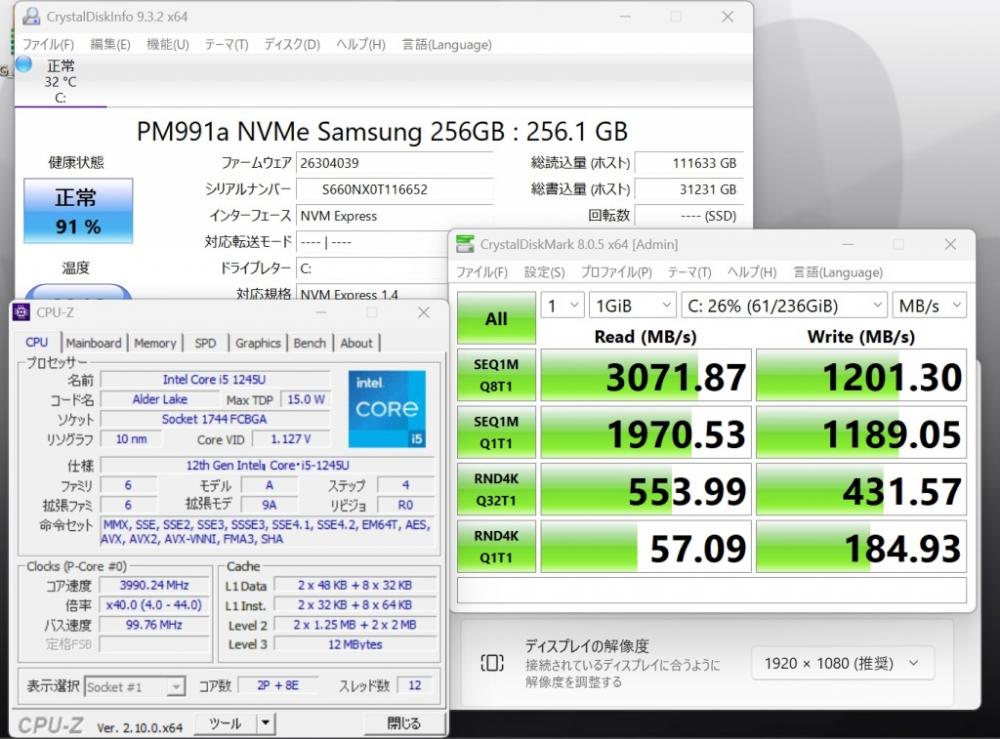
Task: Click the total host writes value 31231 GB
Action: [689, 189]
